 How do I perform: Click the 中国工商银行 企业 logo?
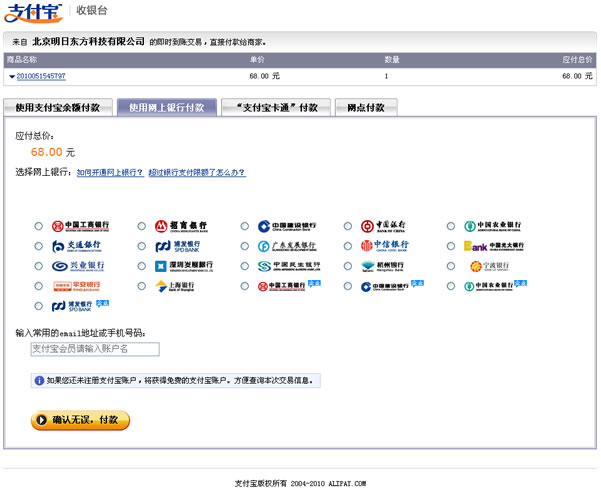coord(289,285)
